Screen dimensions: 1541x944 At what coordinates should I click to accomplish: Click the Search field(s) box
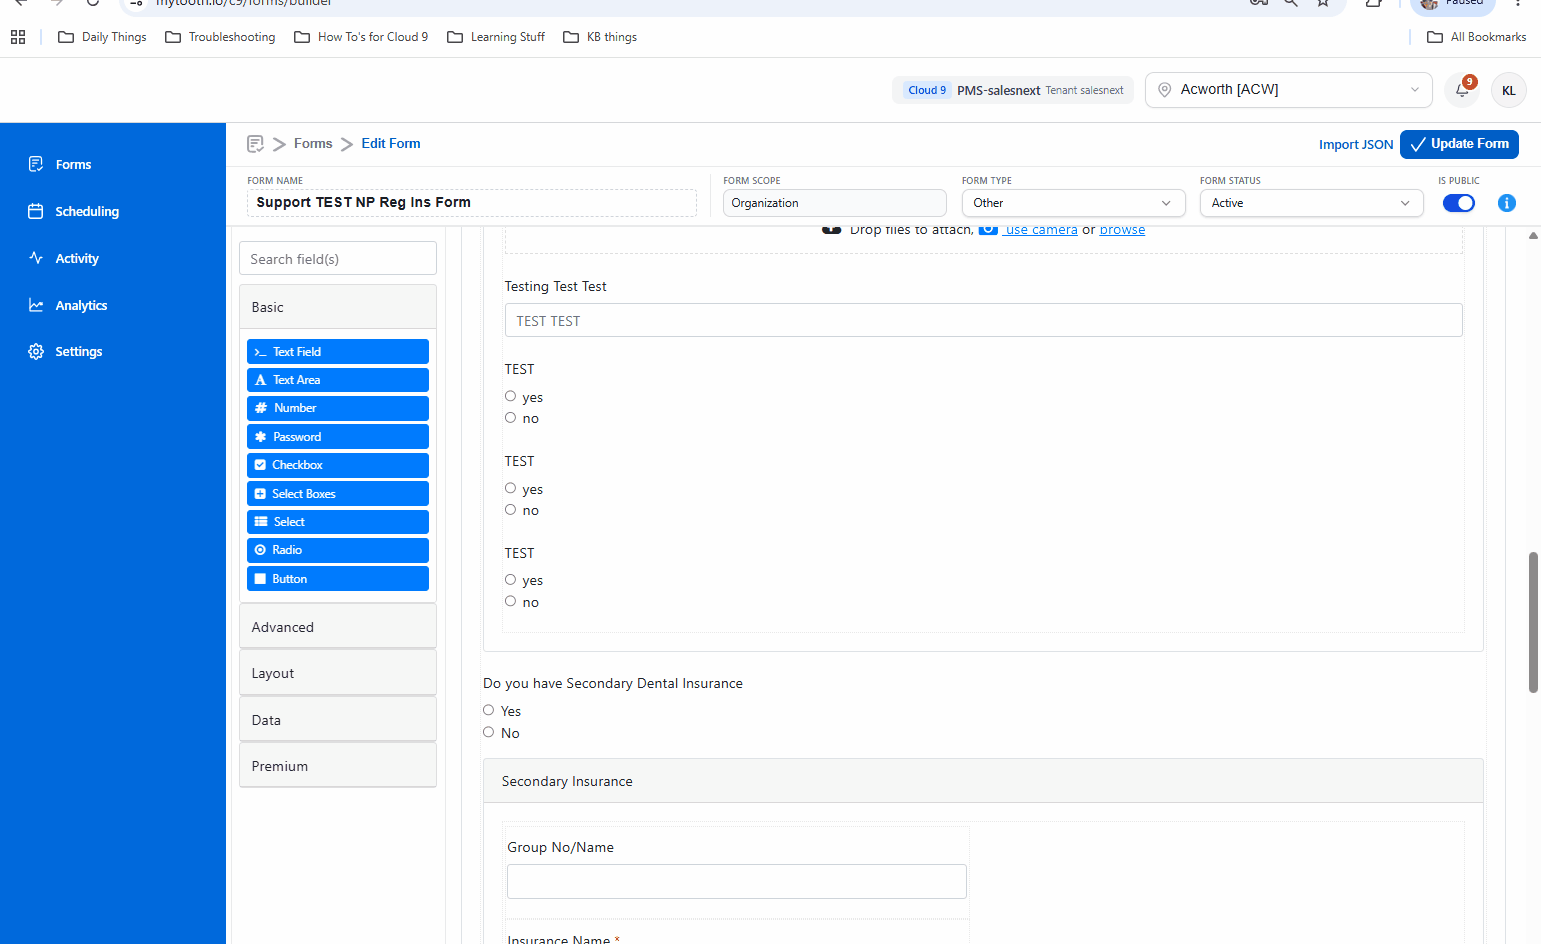pyautogui.click(x=338, y=259)
